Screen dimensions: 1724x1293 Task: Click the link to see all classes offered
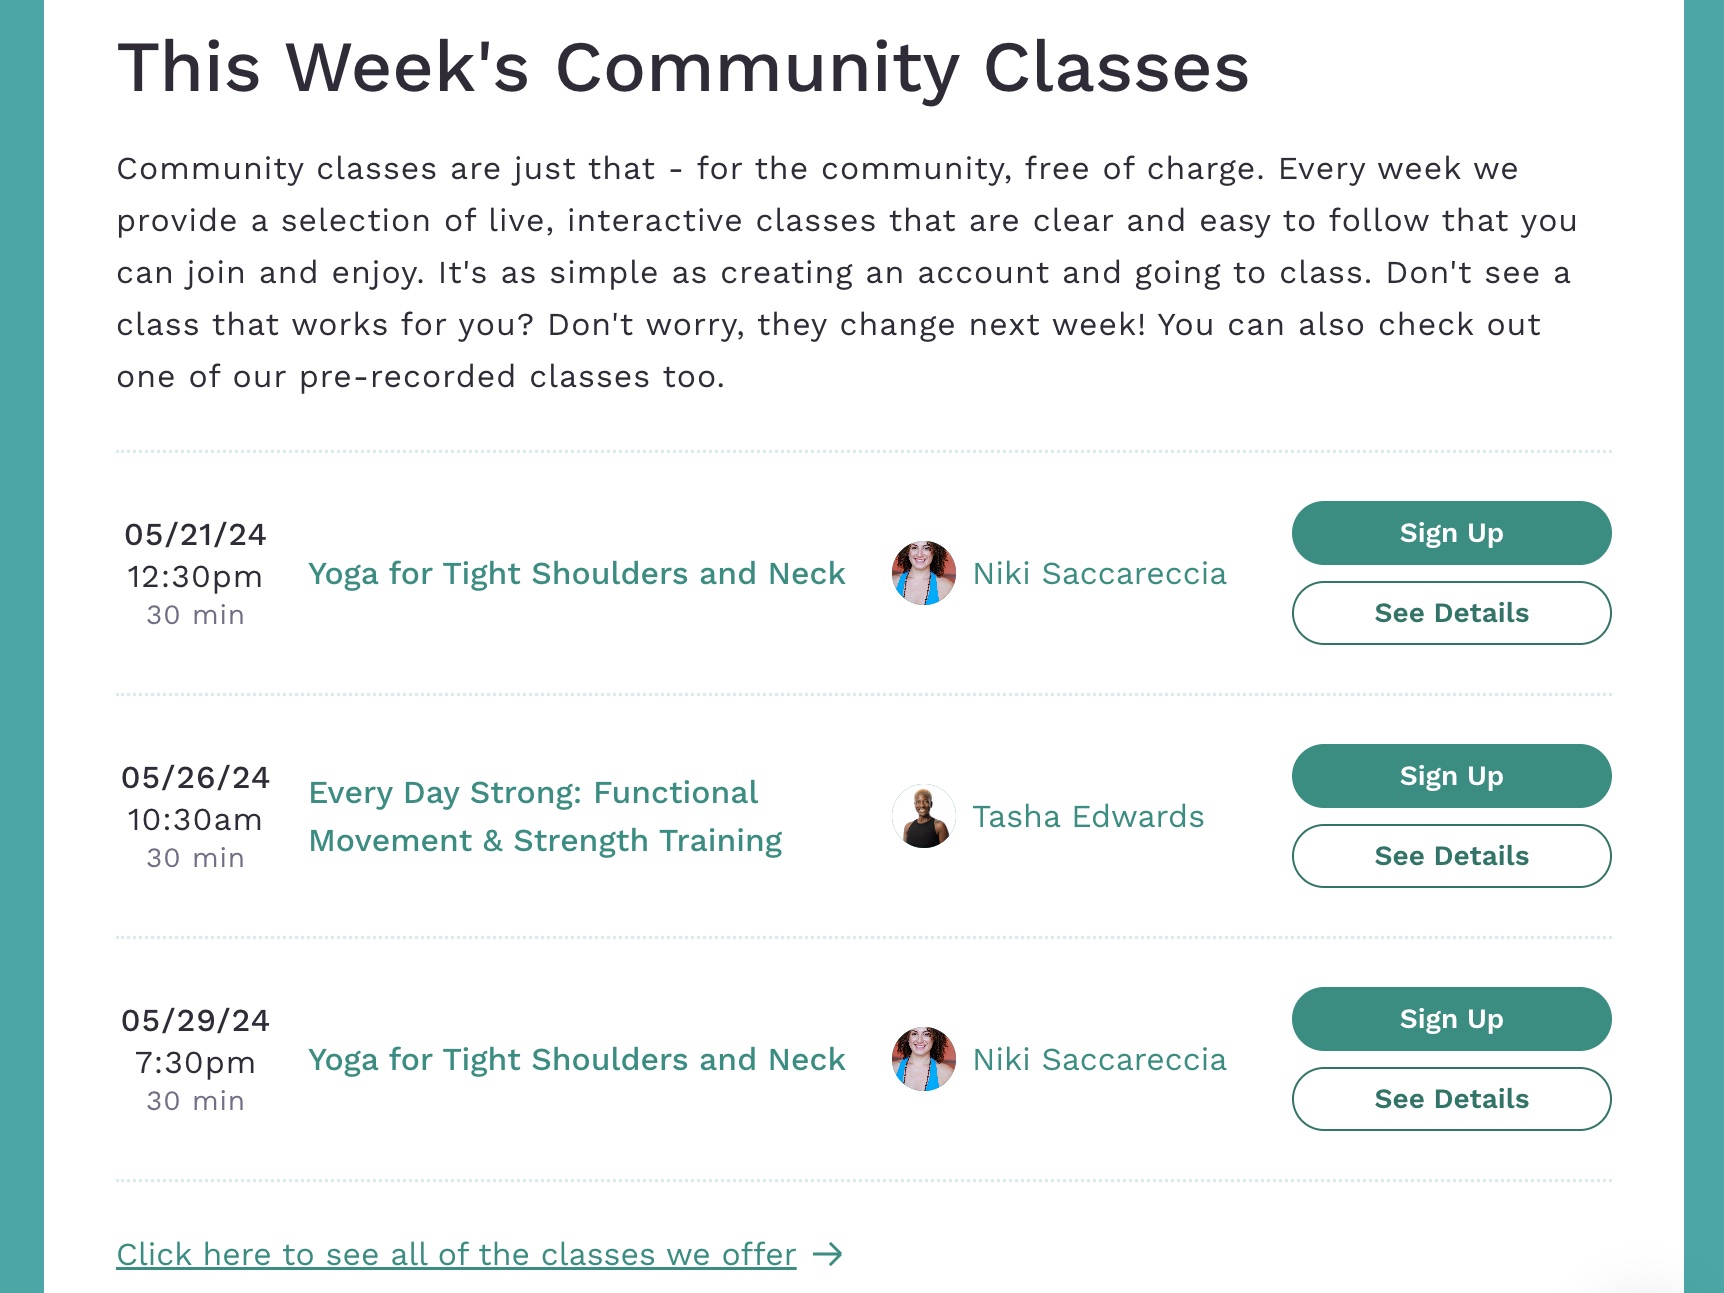pyautogui.click(x=456, y=1254)
